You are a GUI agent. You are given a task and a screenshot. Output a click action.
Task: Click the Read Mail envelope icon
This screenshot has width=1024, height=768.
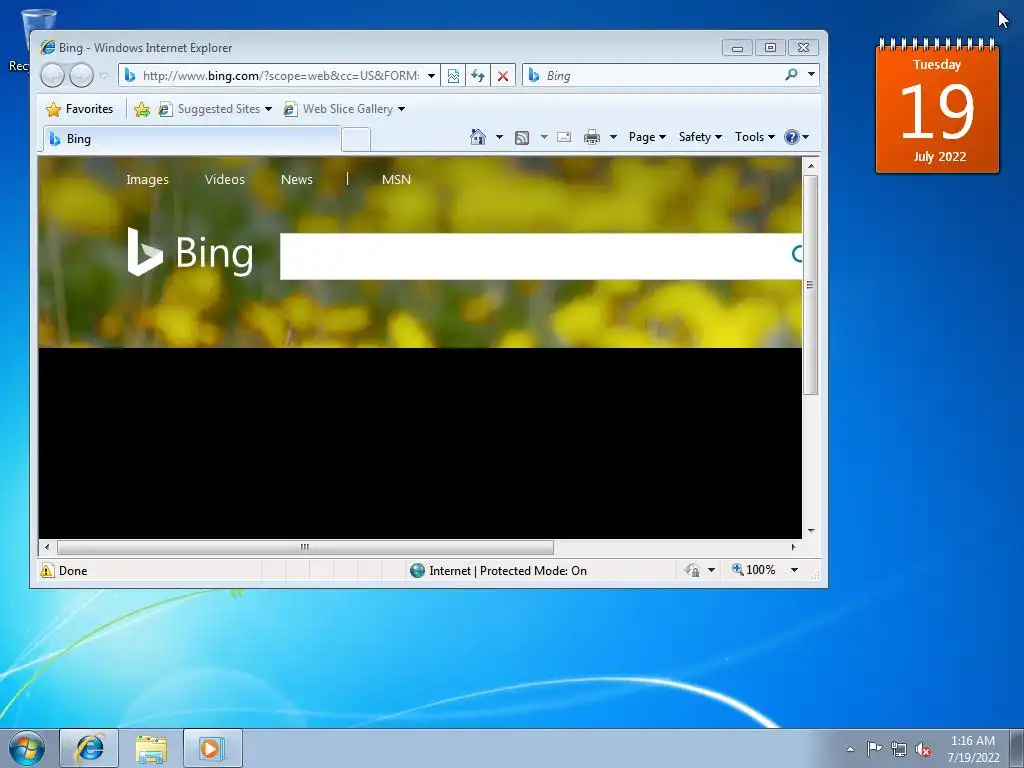point(564,137)
